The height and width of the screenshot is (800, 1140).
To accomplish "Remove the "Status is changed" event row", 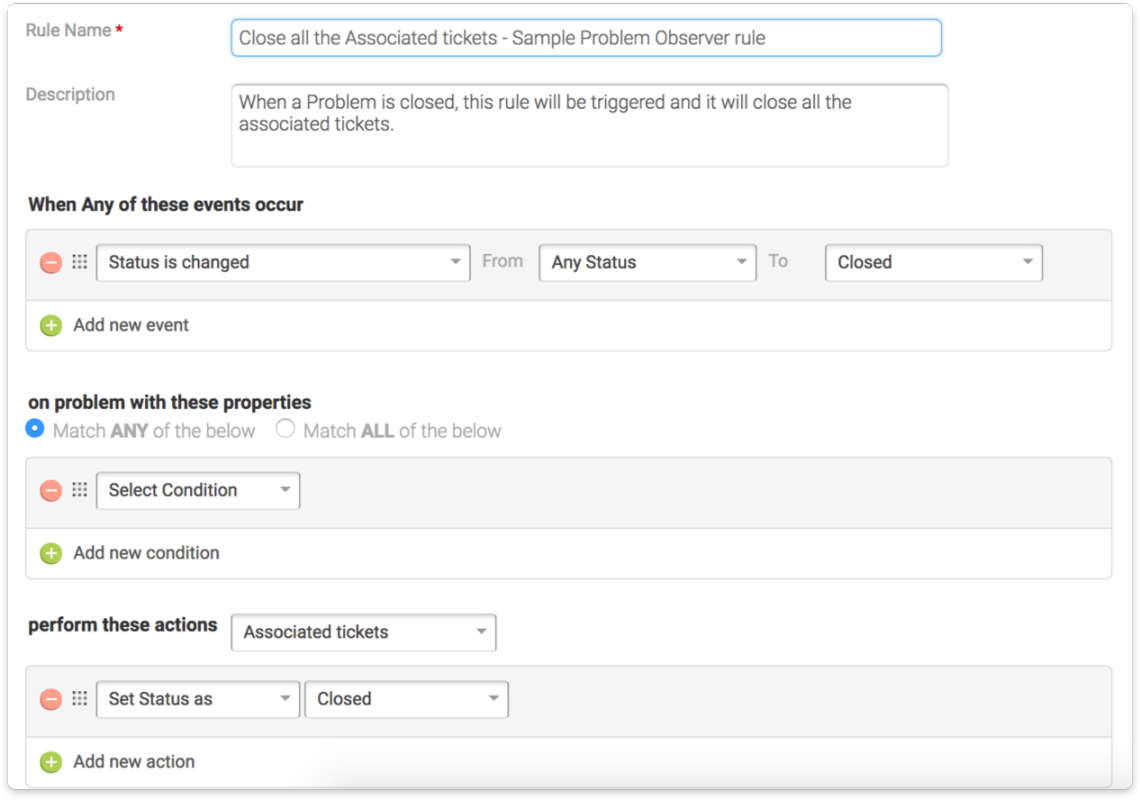I will (x=50, y=262).
